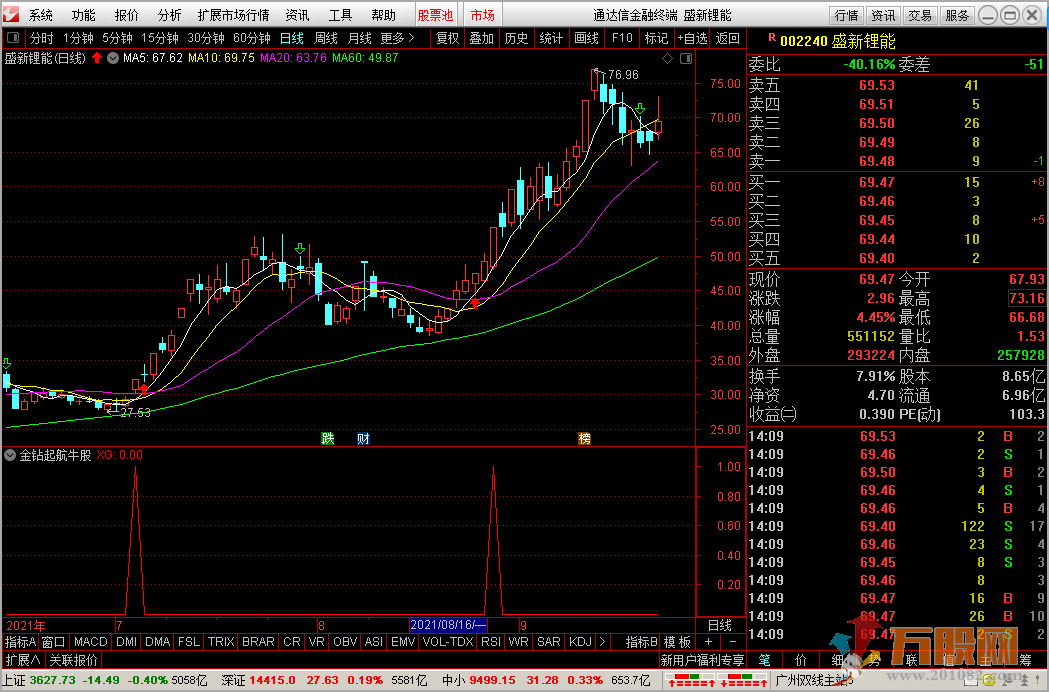Image resolution: width=1049 pixels, height=692 pixels.
Task: Select the DMI indicator tab
Action: (126, 642)
